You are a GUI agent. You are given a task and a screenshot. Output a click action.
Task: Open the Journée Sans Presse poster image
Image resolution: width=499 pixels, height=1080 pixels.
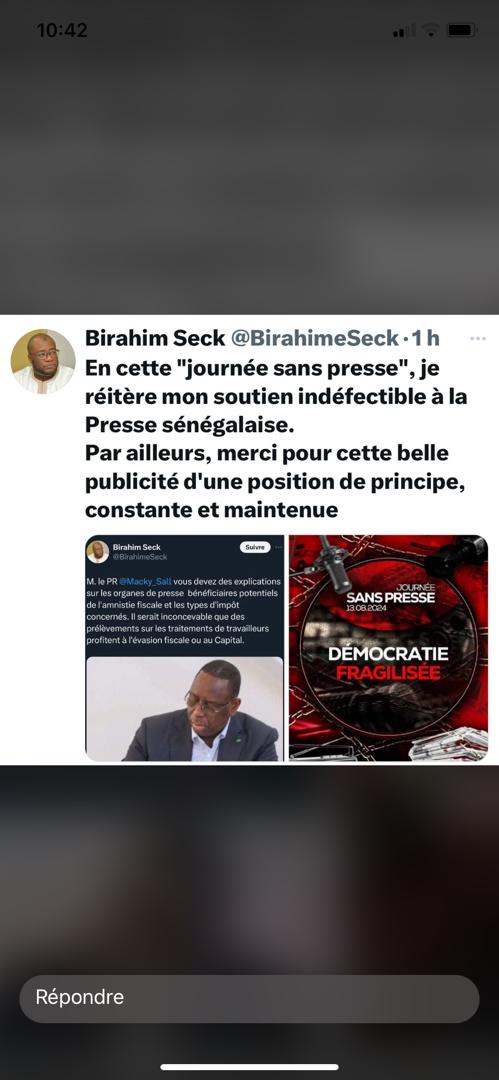click(388, 648)
